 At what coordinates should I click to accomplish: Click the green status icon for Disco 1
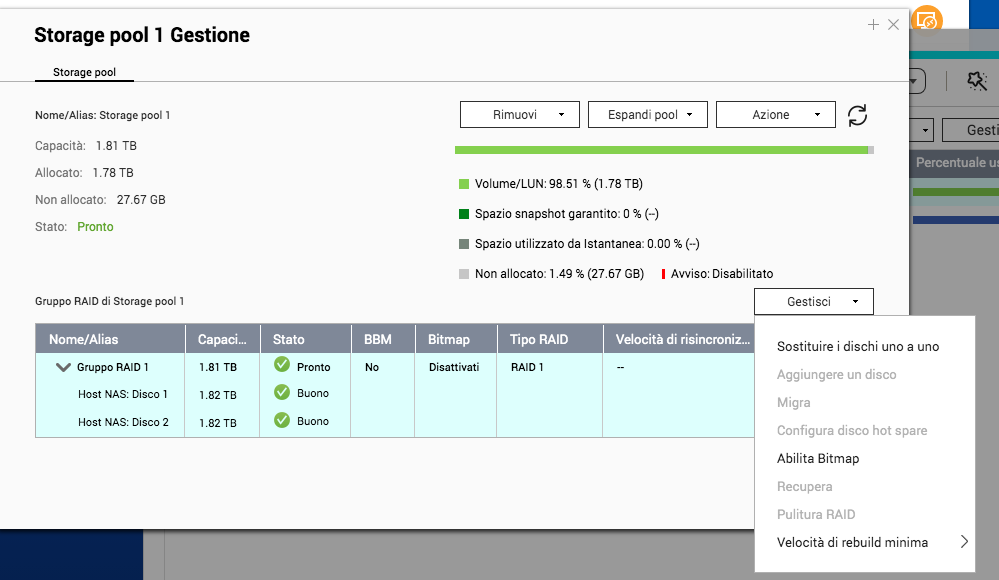tap(281, 393)
